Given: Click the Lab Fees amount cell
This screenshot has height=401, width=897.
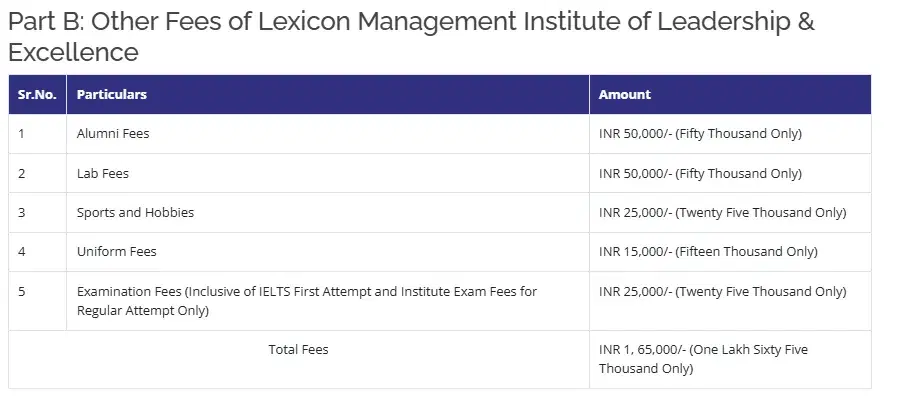Looking at the screenshot, I should tap(700, 173).
